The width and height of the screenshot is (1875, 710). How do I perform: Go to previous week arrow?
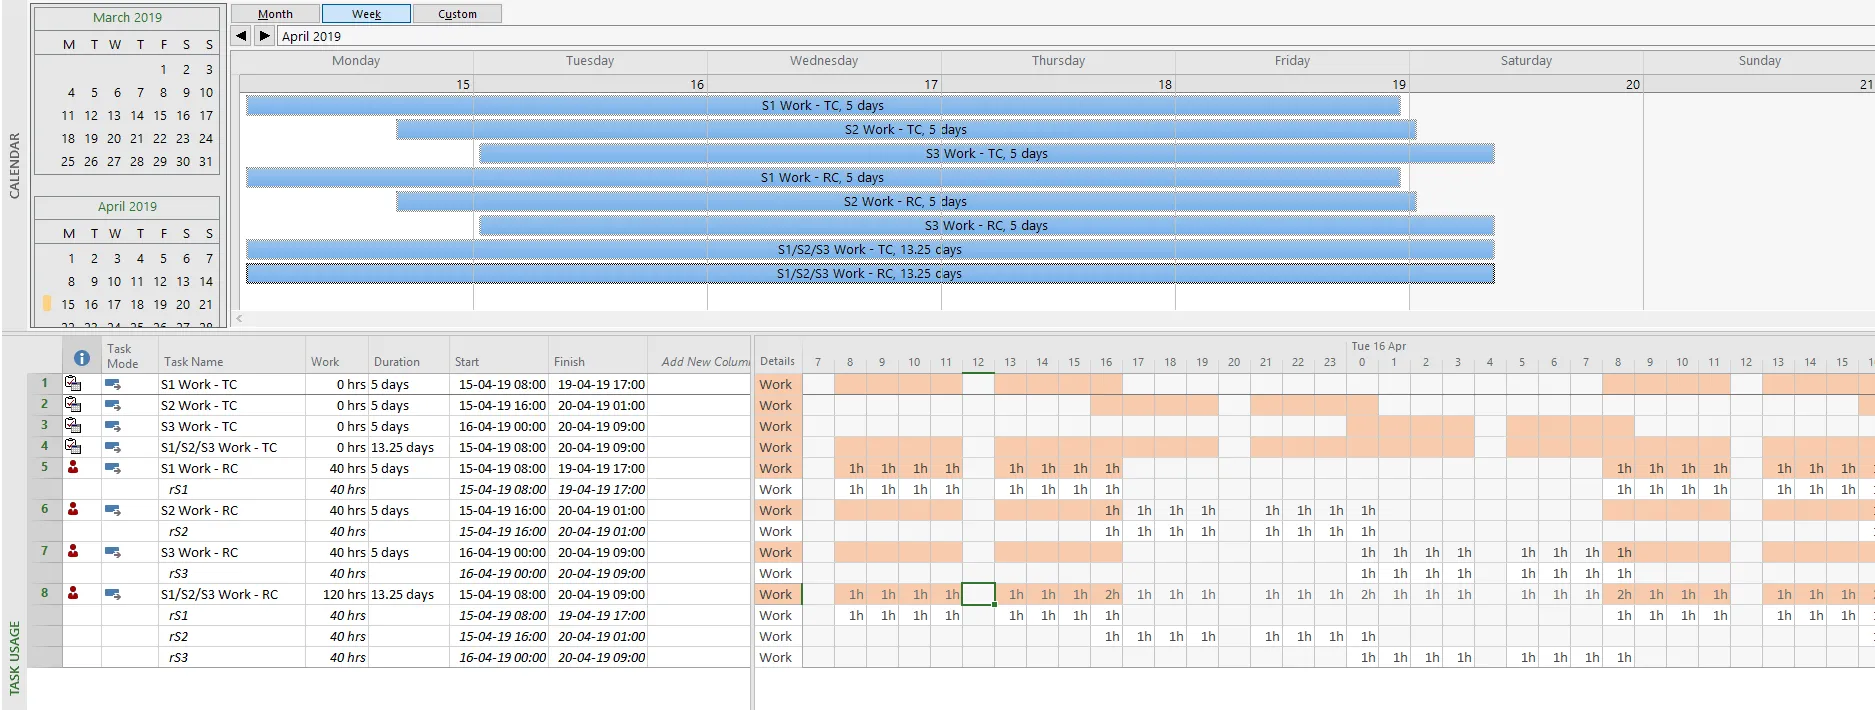(x=241, y=35)
